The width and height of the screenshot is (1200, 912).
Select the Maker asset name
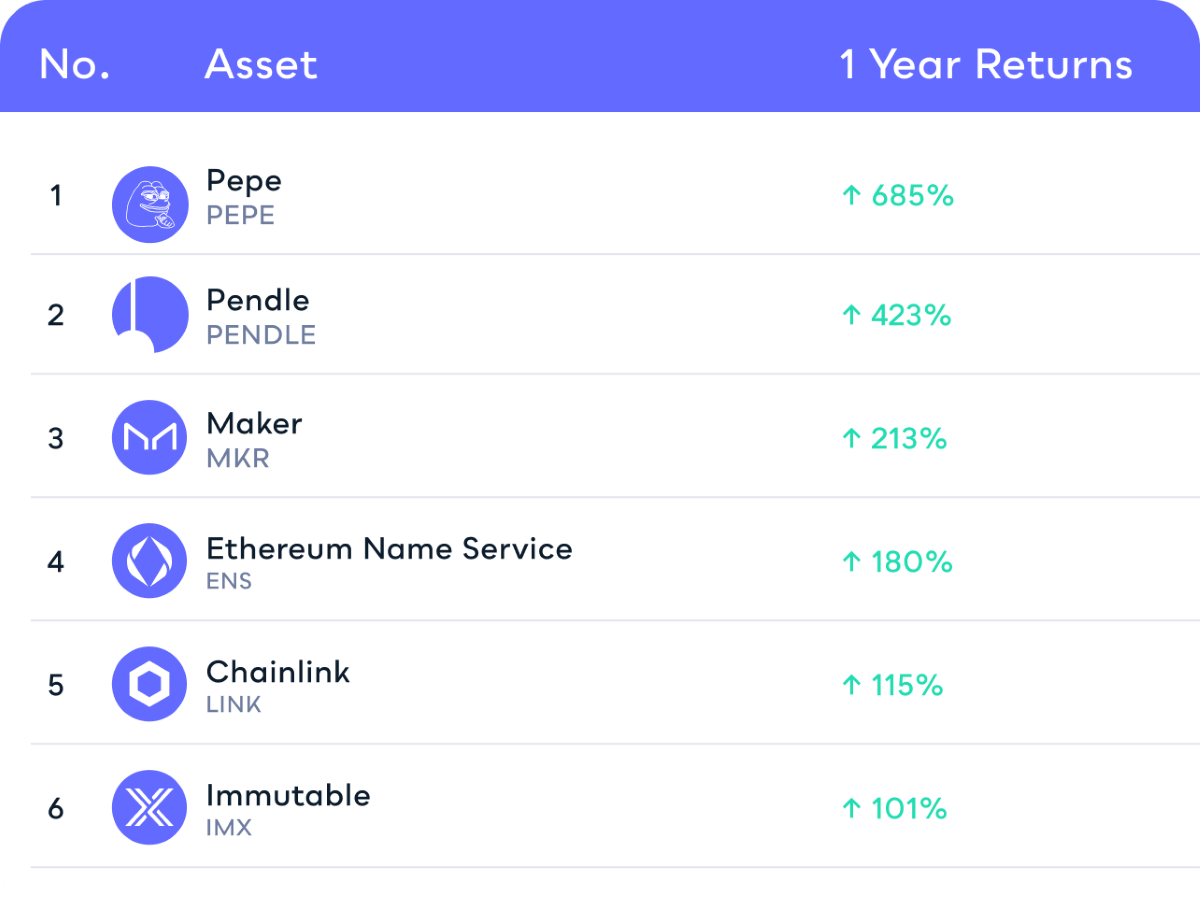click(x=254, y=423)
